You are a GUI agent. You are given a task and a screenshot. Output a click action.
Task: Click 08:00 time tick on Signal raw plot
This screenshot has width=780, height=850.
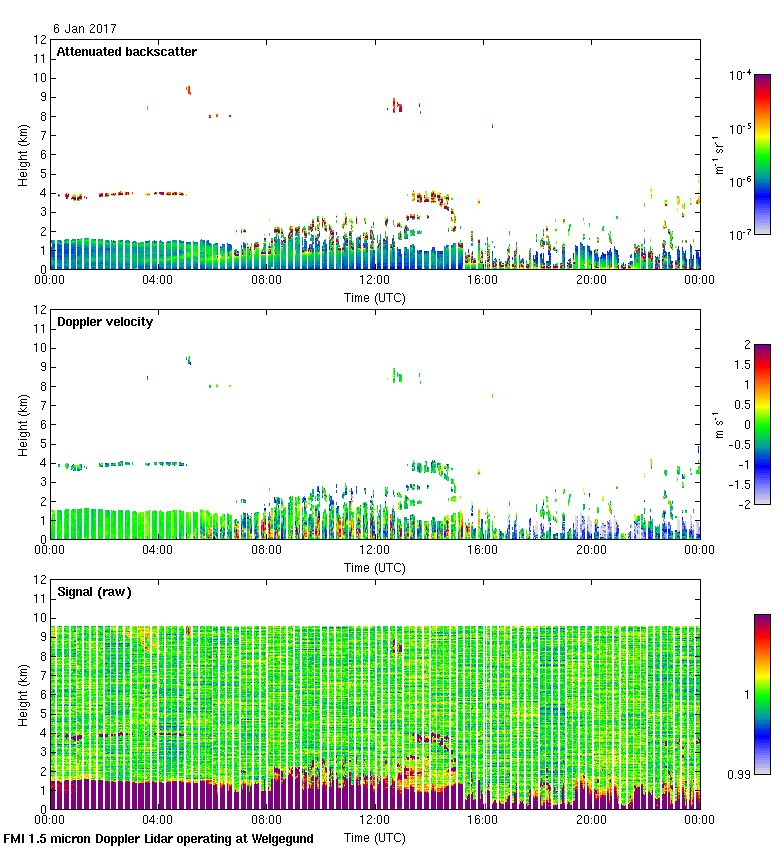click(266, 820)
